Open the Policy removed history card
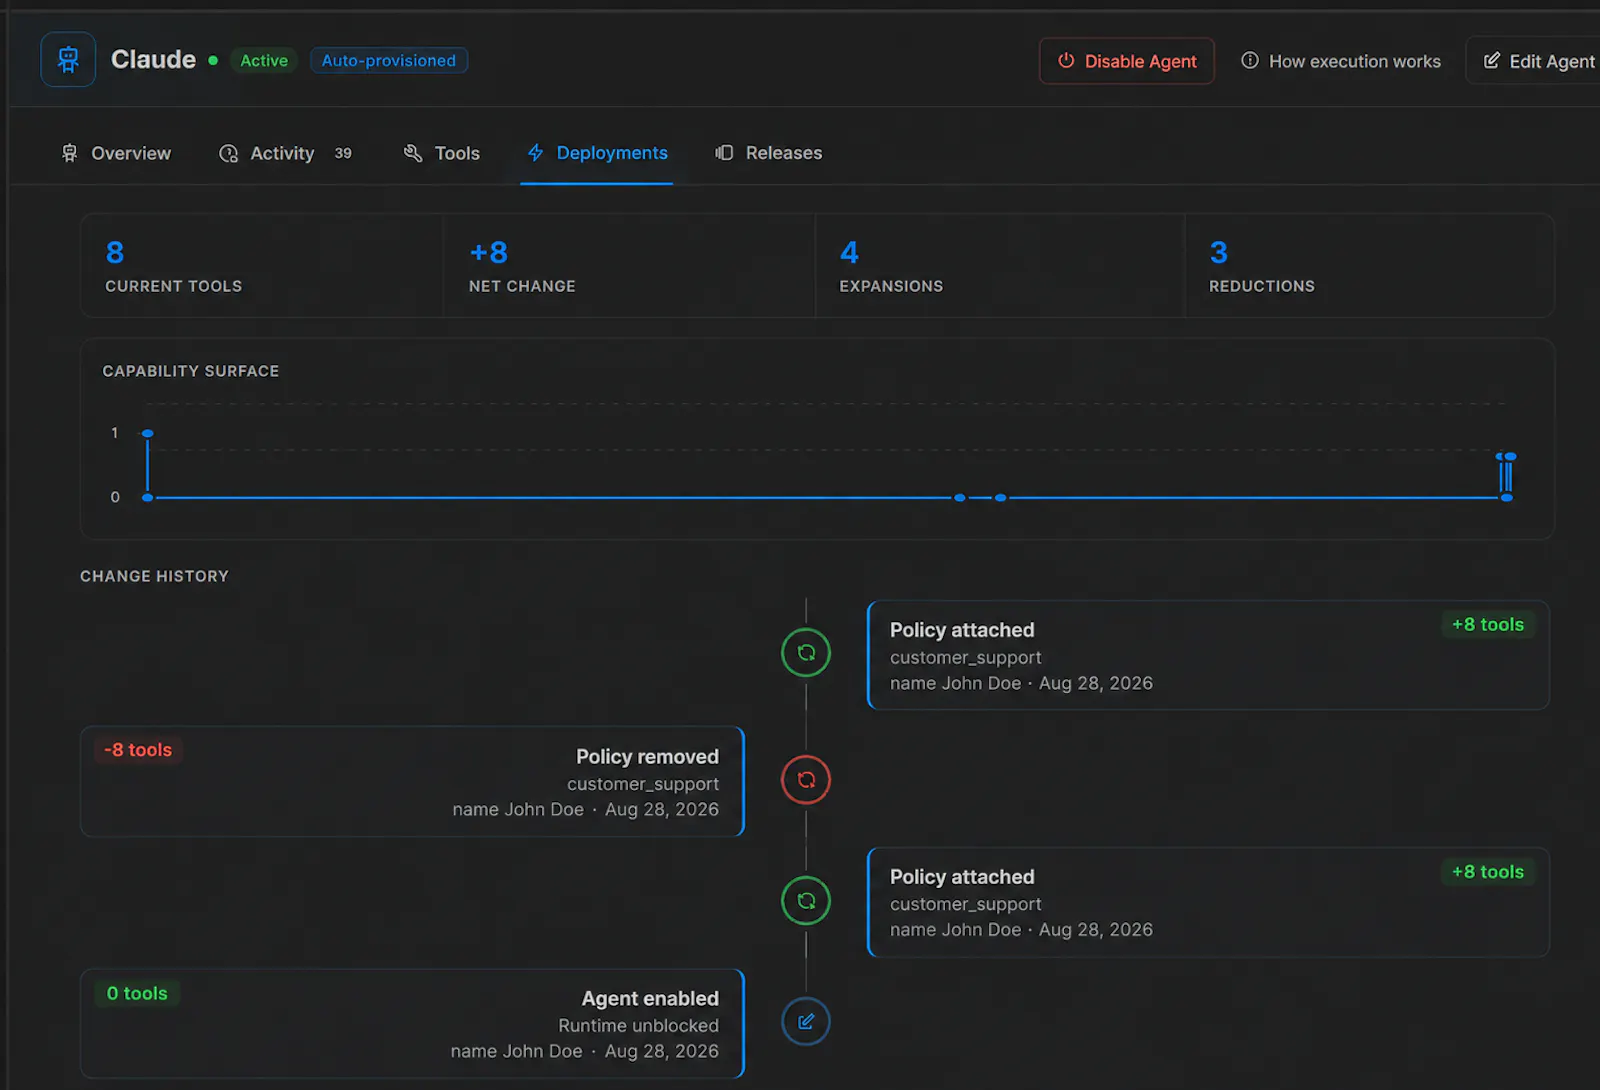Image resolution: width=1600 pixels, height=1090 pixels. [412, 782]
